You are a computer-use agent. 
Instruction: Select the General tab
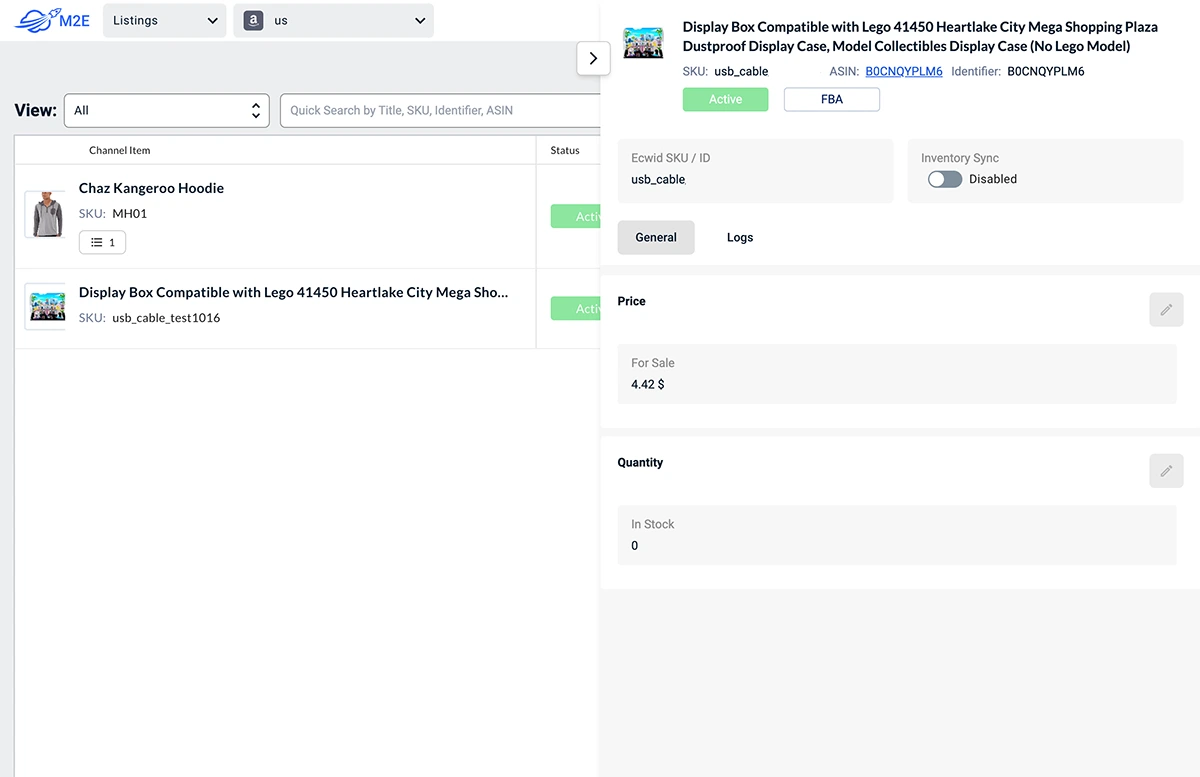pyautogui.click(x=656, y=237)
